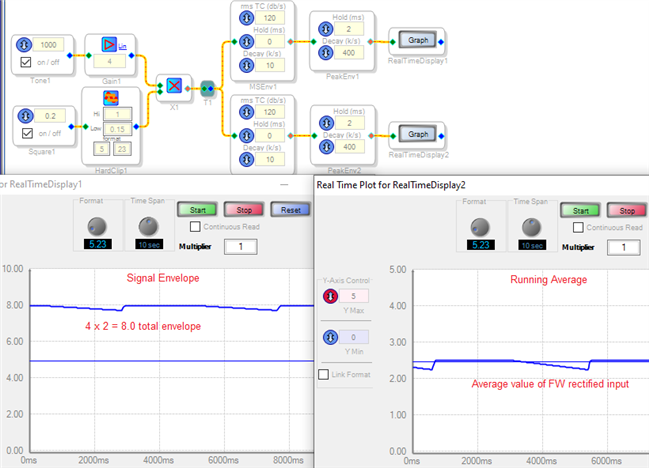This screenshot has height=468, width=649.
Task: Click Format dial knob in RealTimeDisplay1
Action: [97, 226]
